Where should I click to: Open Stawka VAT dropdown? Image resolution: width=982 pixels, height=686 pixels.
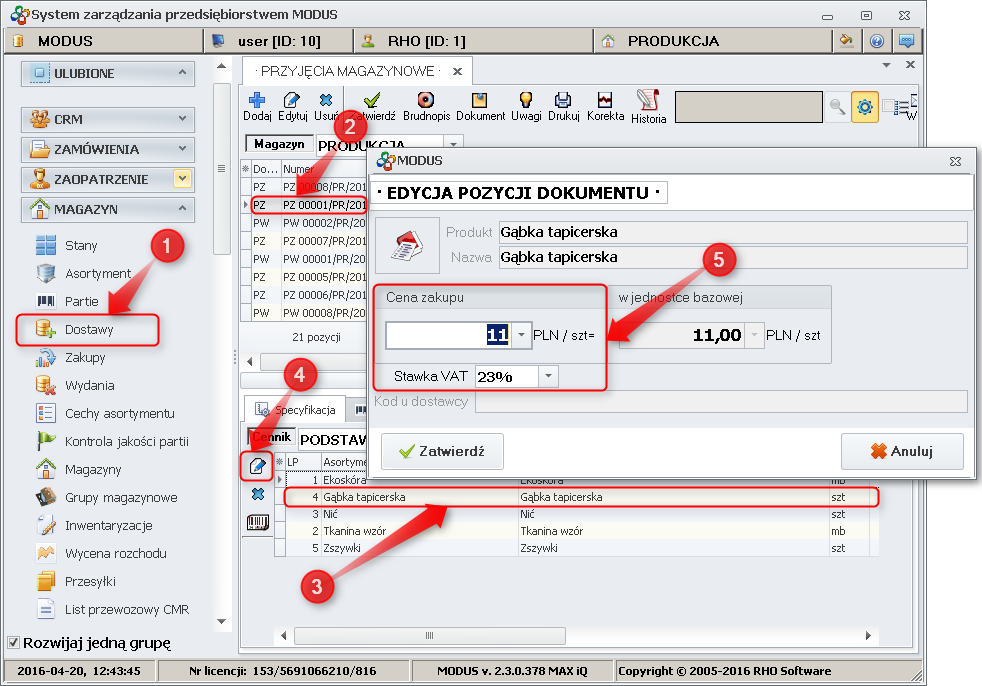(548, 376)
